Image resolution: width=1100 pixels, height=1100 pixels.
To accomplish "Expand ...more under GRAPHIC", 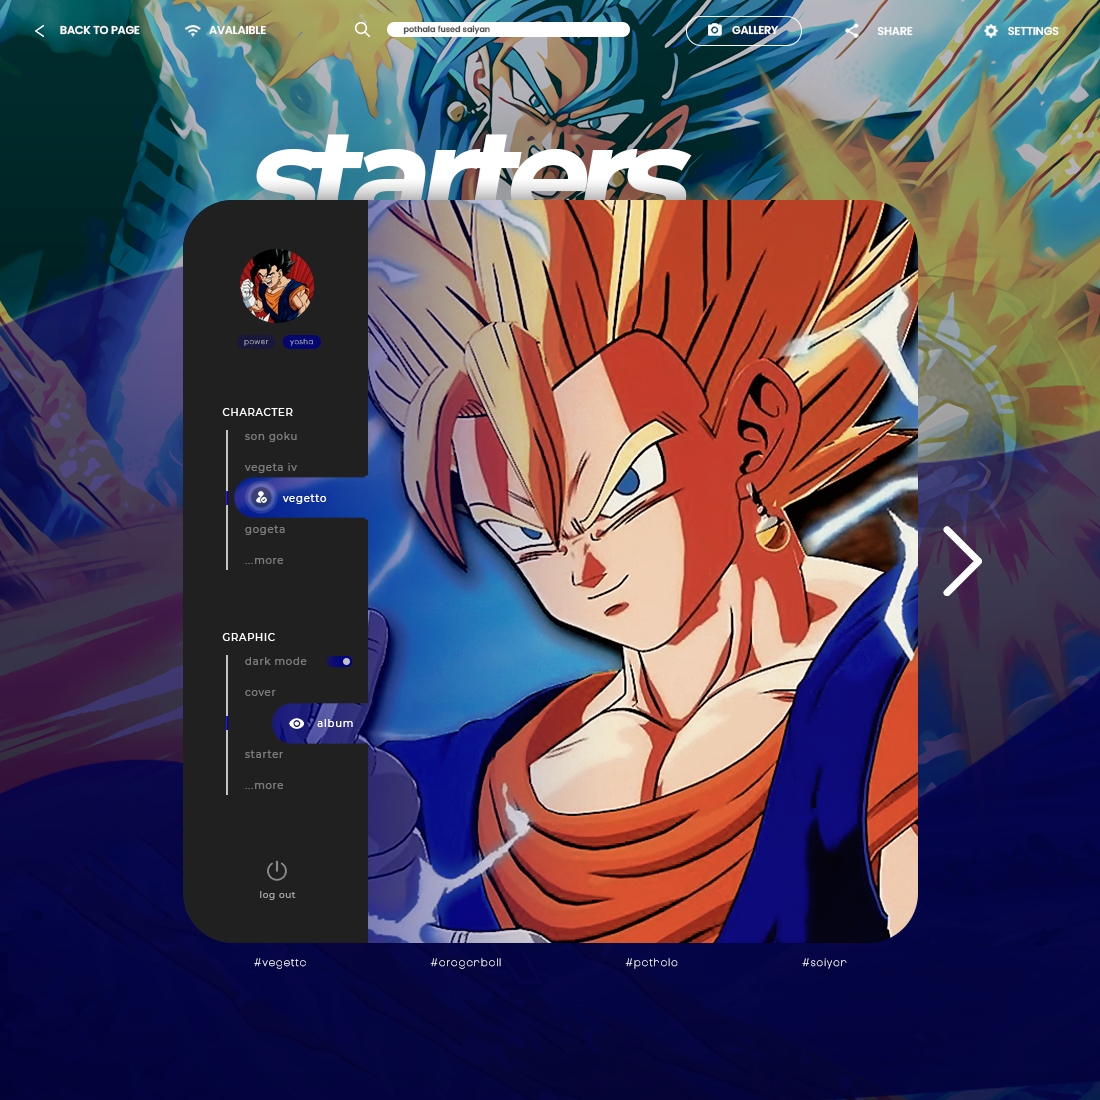I will click(264, 785).
